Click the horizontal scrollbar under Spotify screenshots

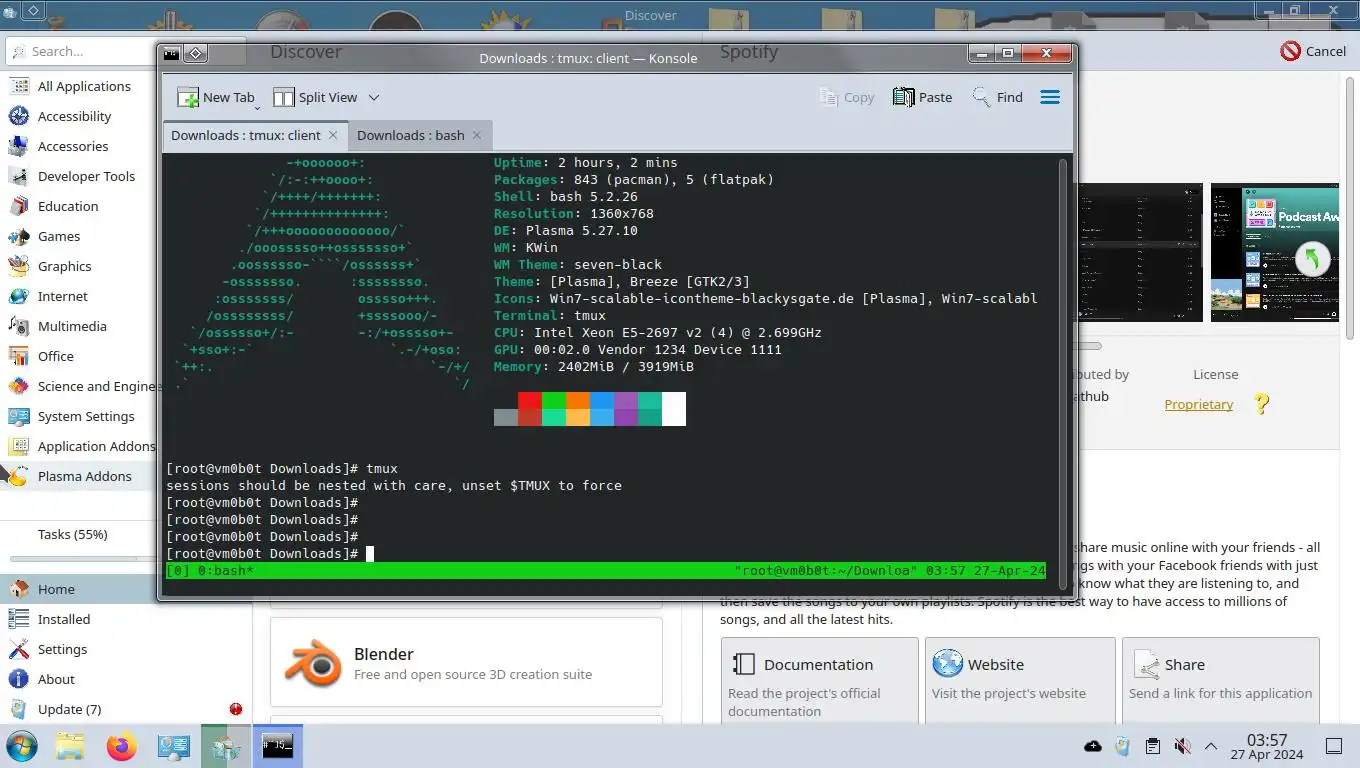1090,346
